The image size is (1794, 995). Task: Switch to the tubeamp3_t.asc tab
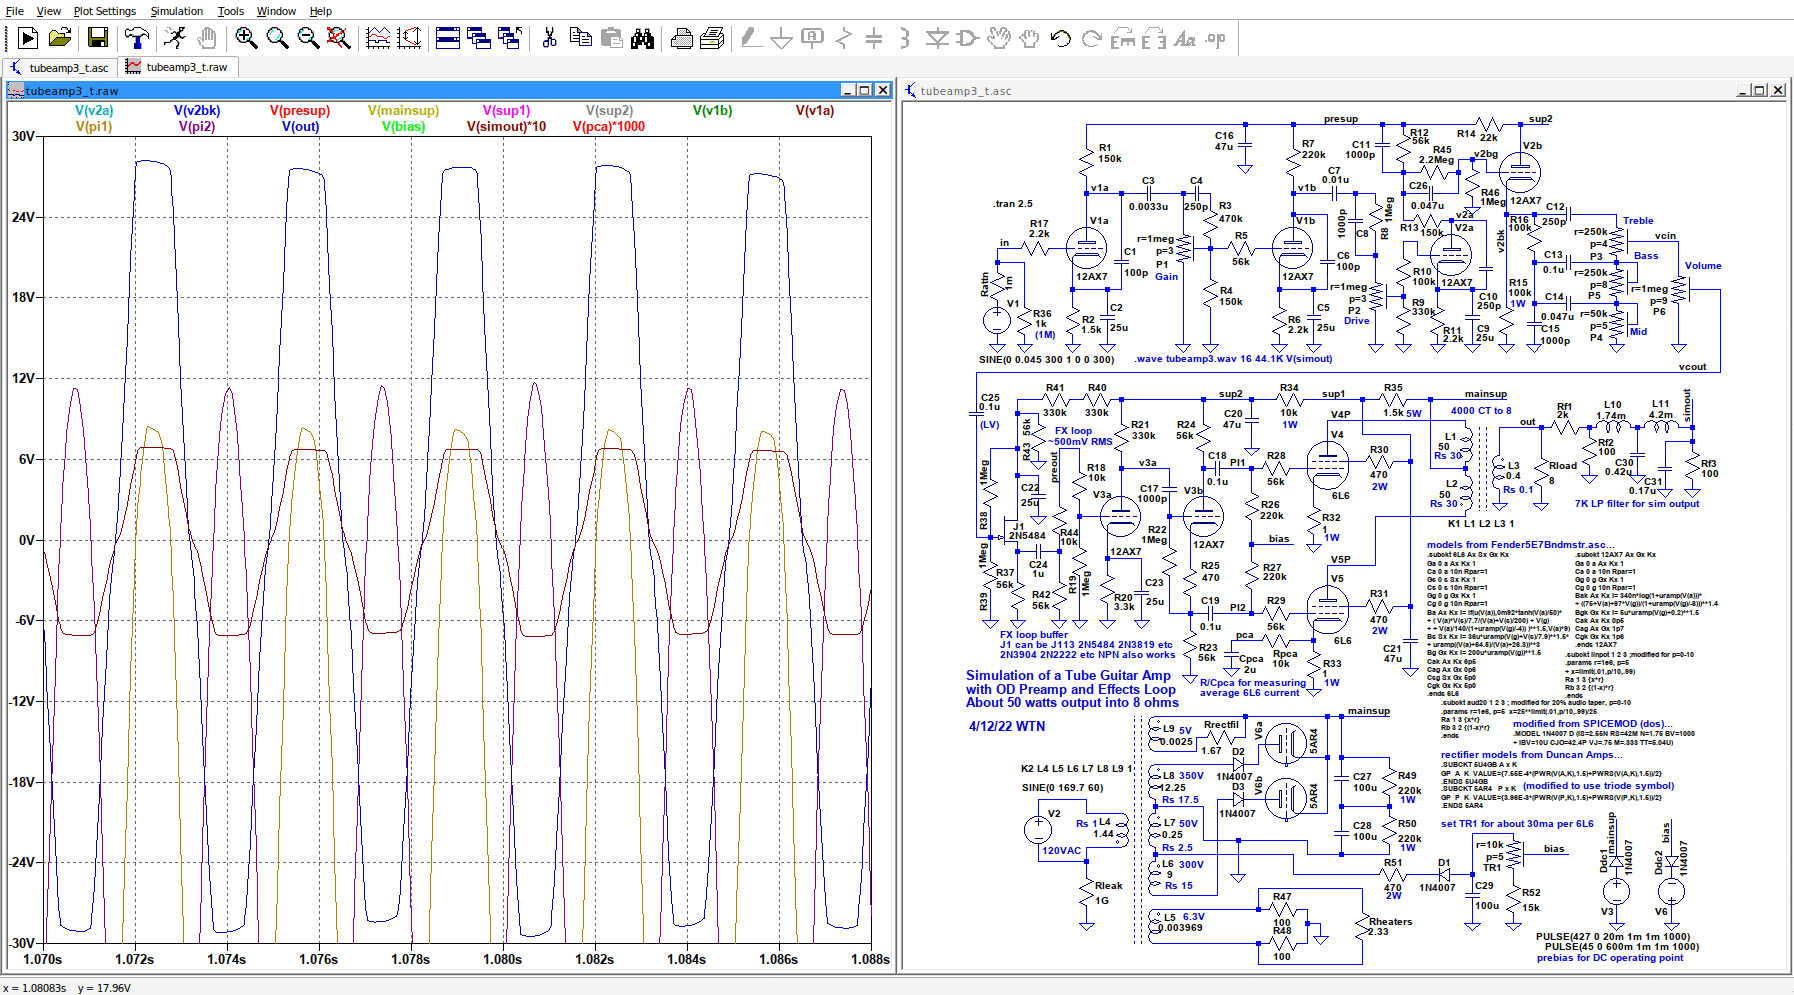(x=60, y=67)
